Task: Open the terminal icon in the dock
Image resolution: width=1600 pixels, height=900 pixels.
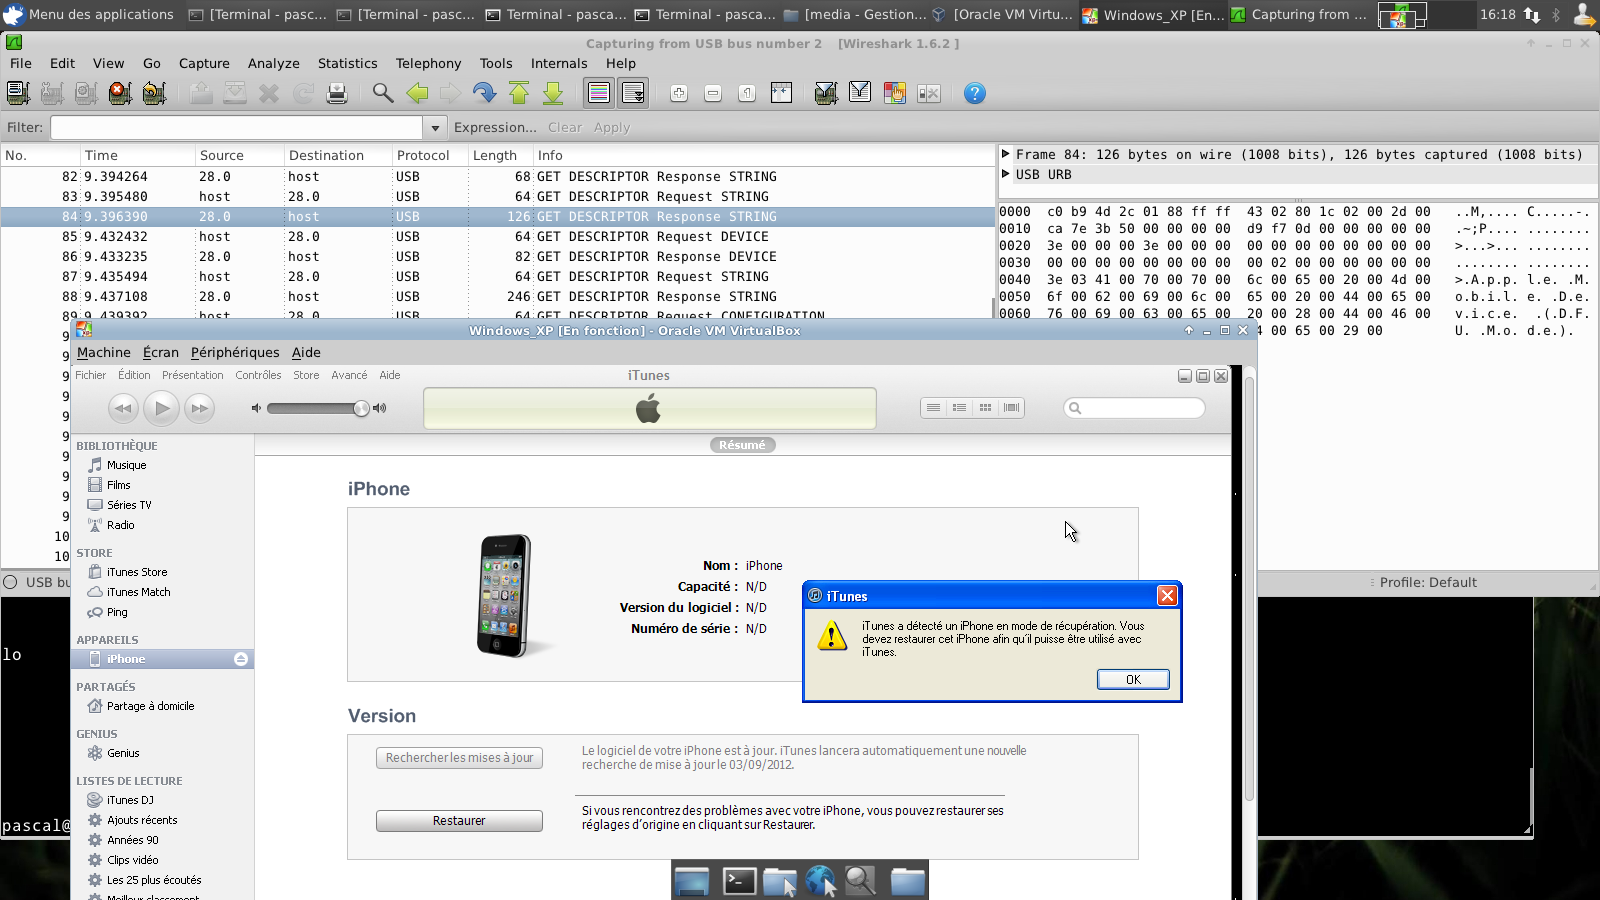Action: click(739, 880)
